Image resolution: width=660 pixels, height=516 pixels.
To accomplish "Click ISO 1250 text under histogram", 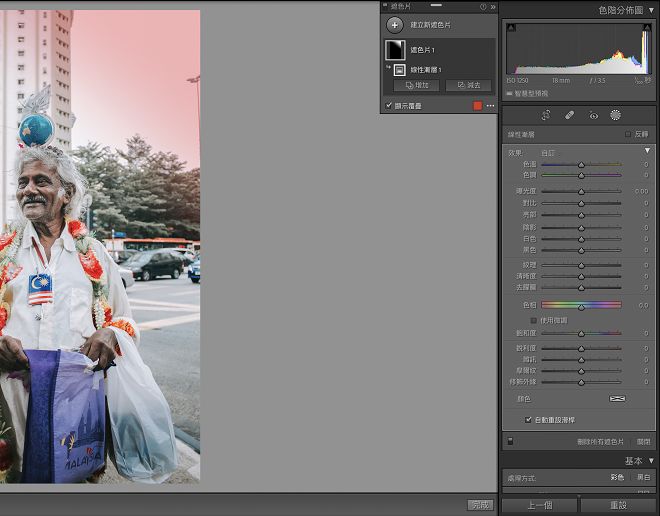I will (x=517, y=80).
